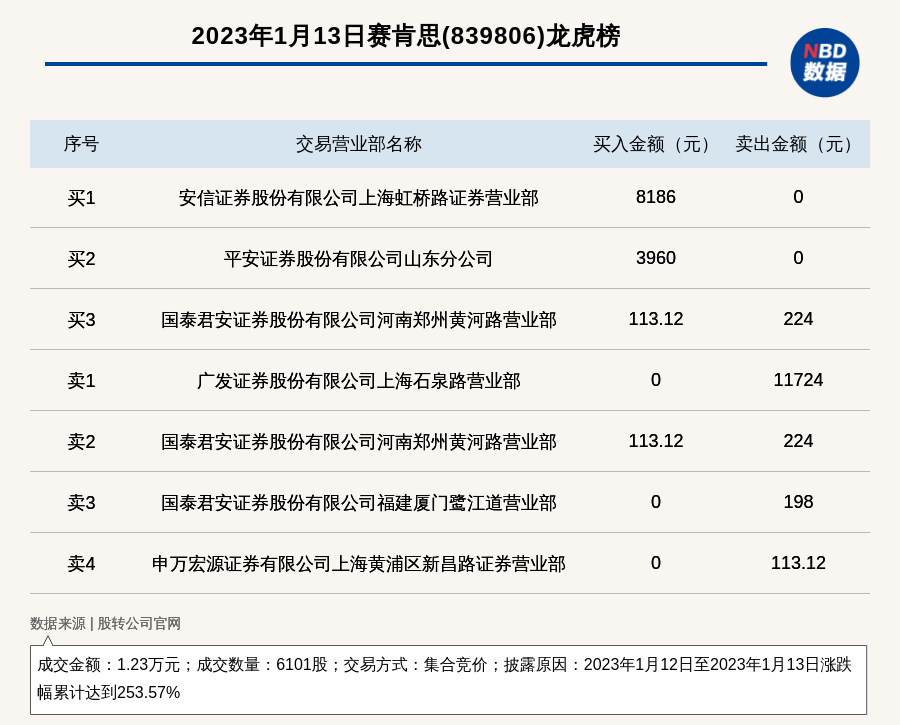Select the 卖1 row label
The width and height of the screenshot is (900, 725).
click(81, 381)
